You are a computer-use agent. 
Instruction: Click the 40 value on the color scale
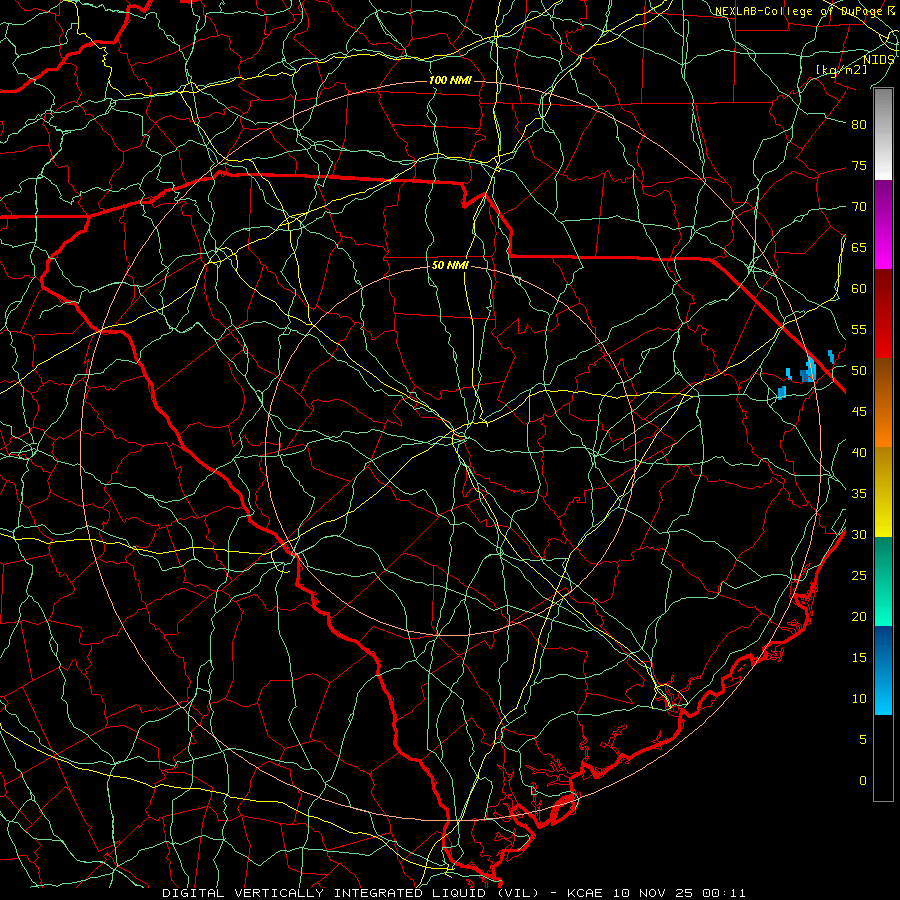point(859,453)
